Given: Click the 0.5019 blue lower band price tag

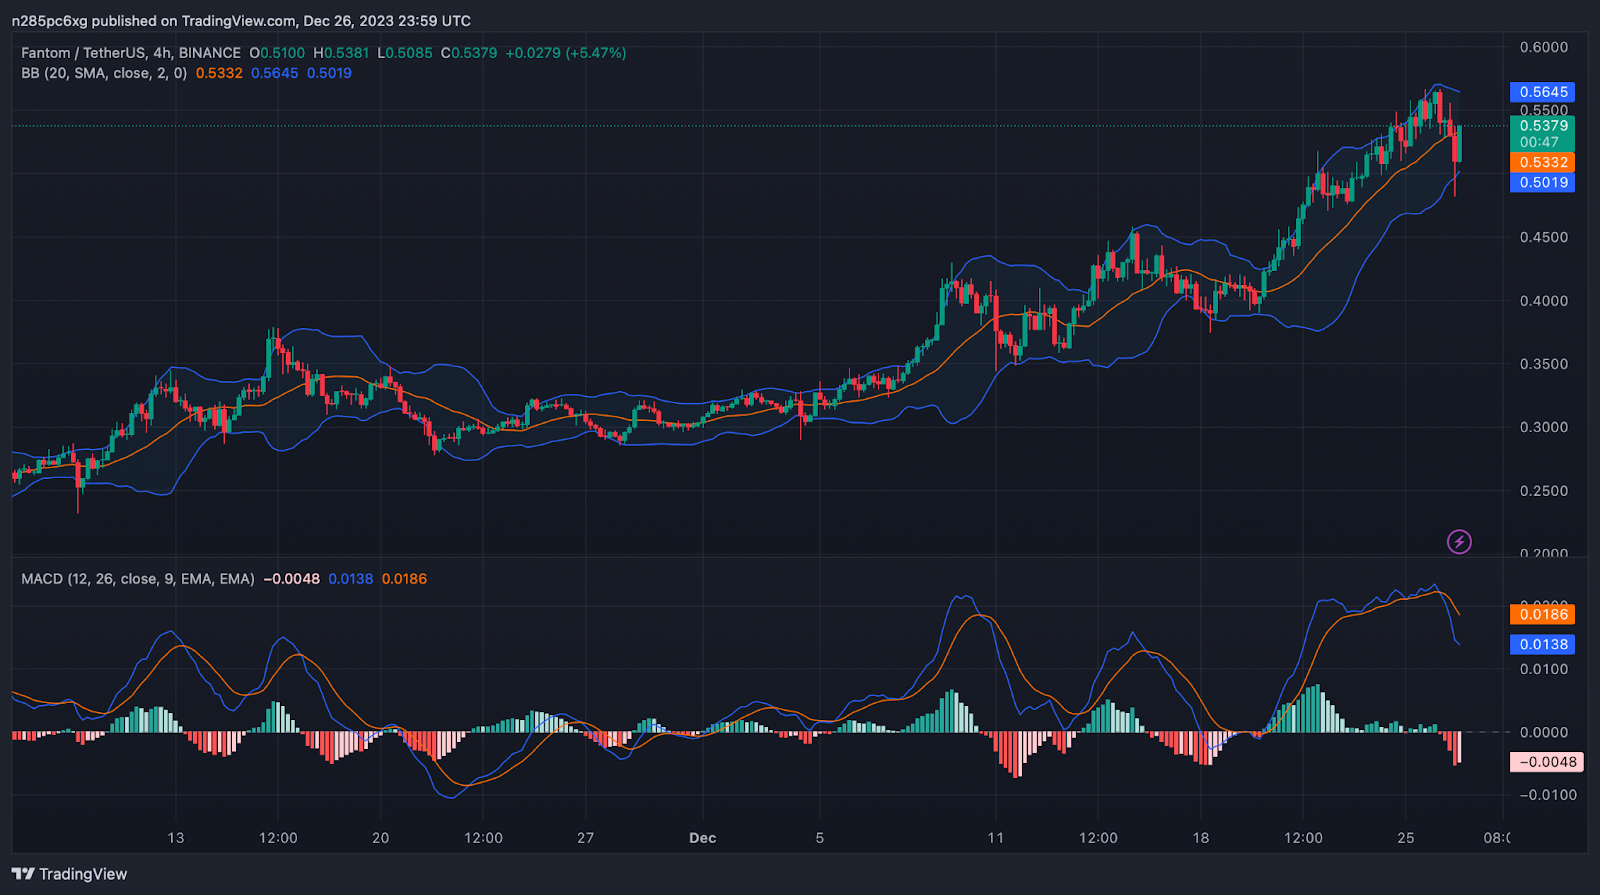Looking at the screenshot, I should coord(1542,182).
